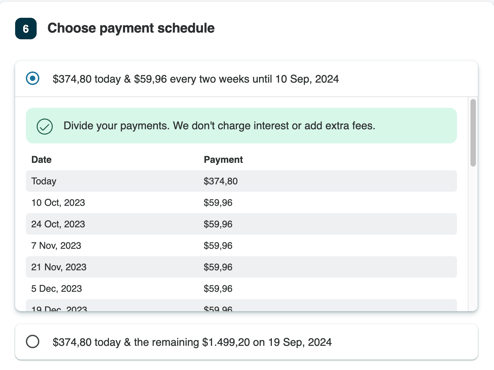Click the Date column header

pyautogui.click(x=41, y=160)
